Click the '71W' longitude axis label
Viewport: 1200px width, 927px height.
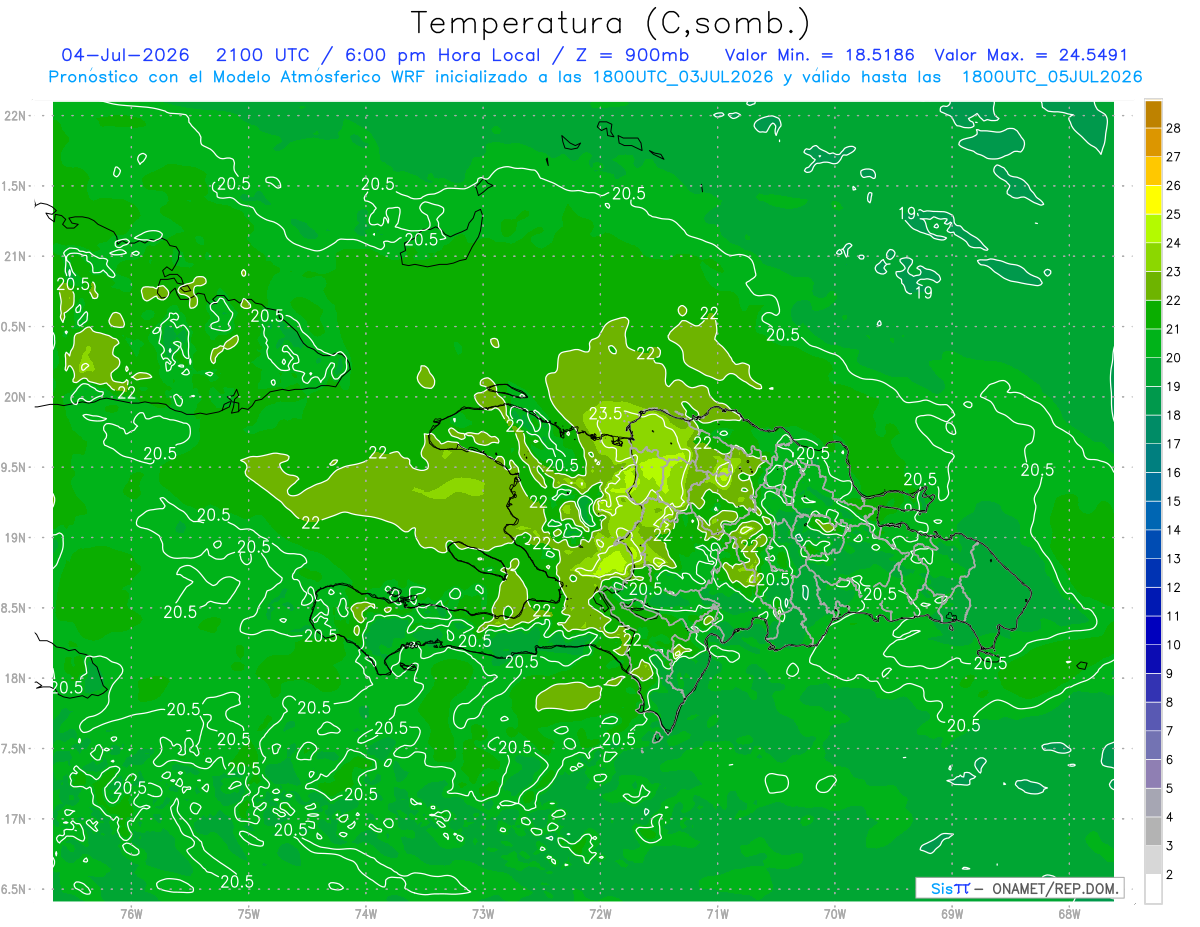pyautogui.click(x=717, y=913)
